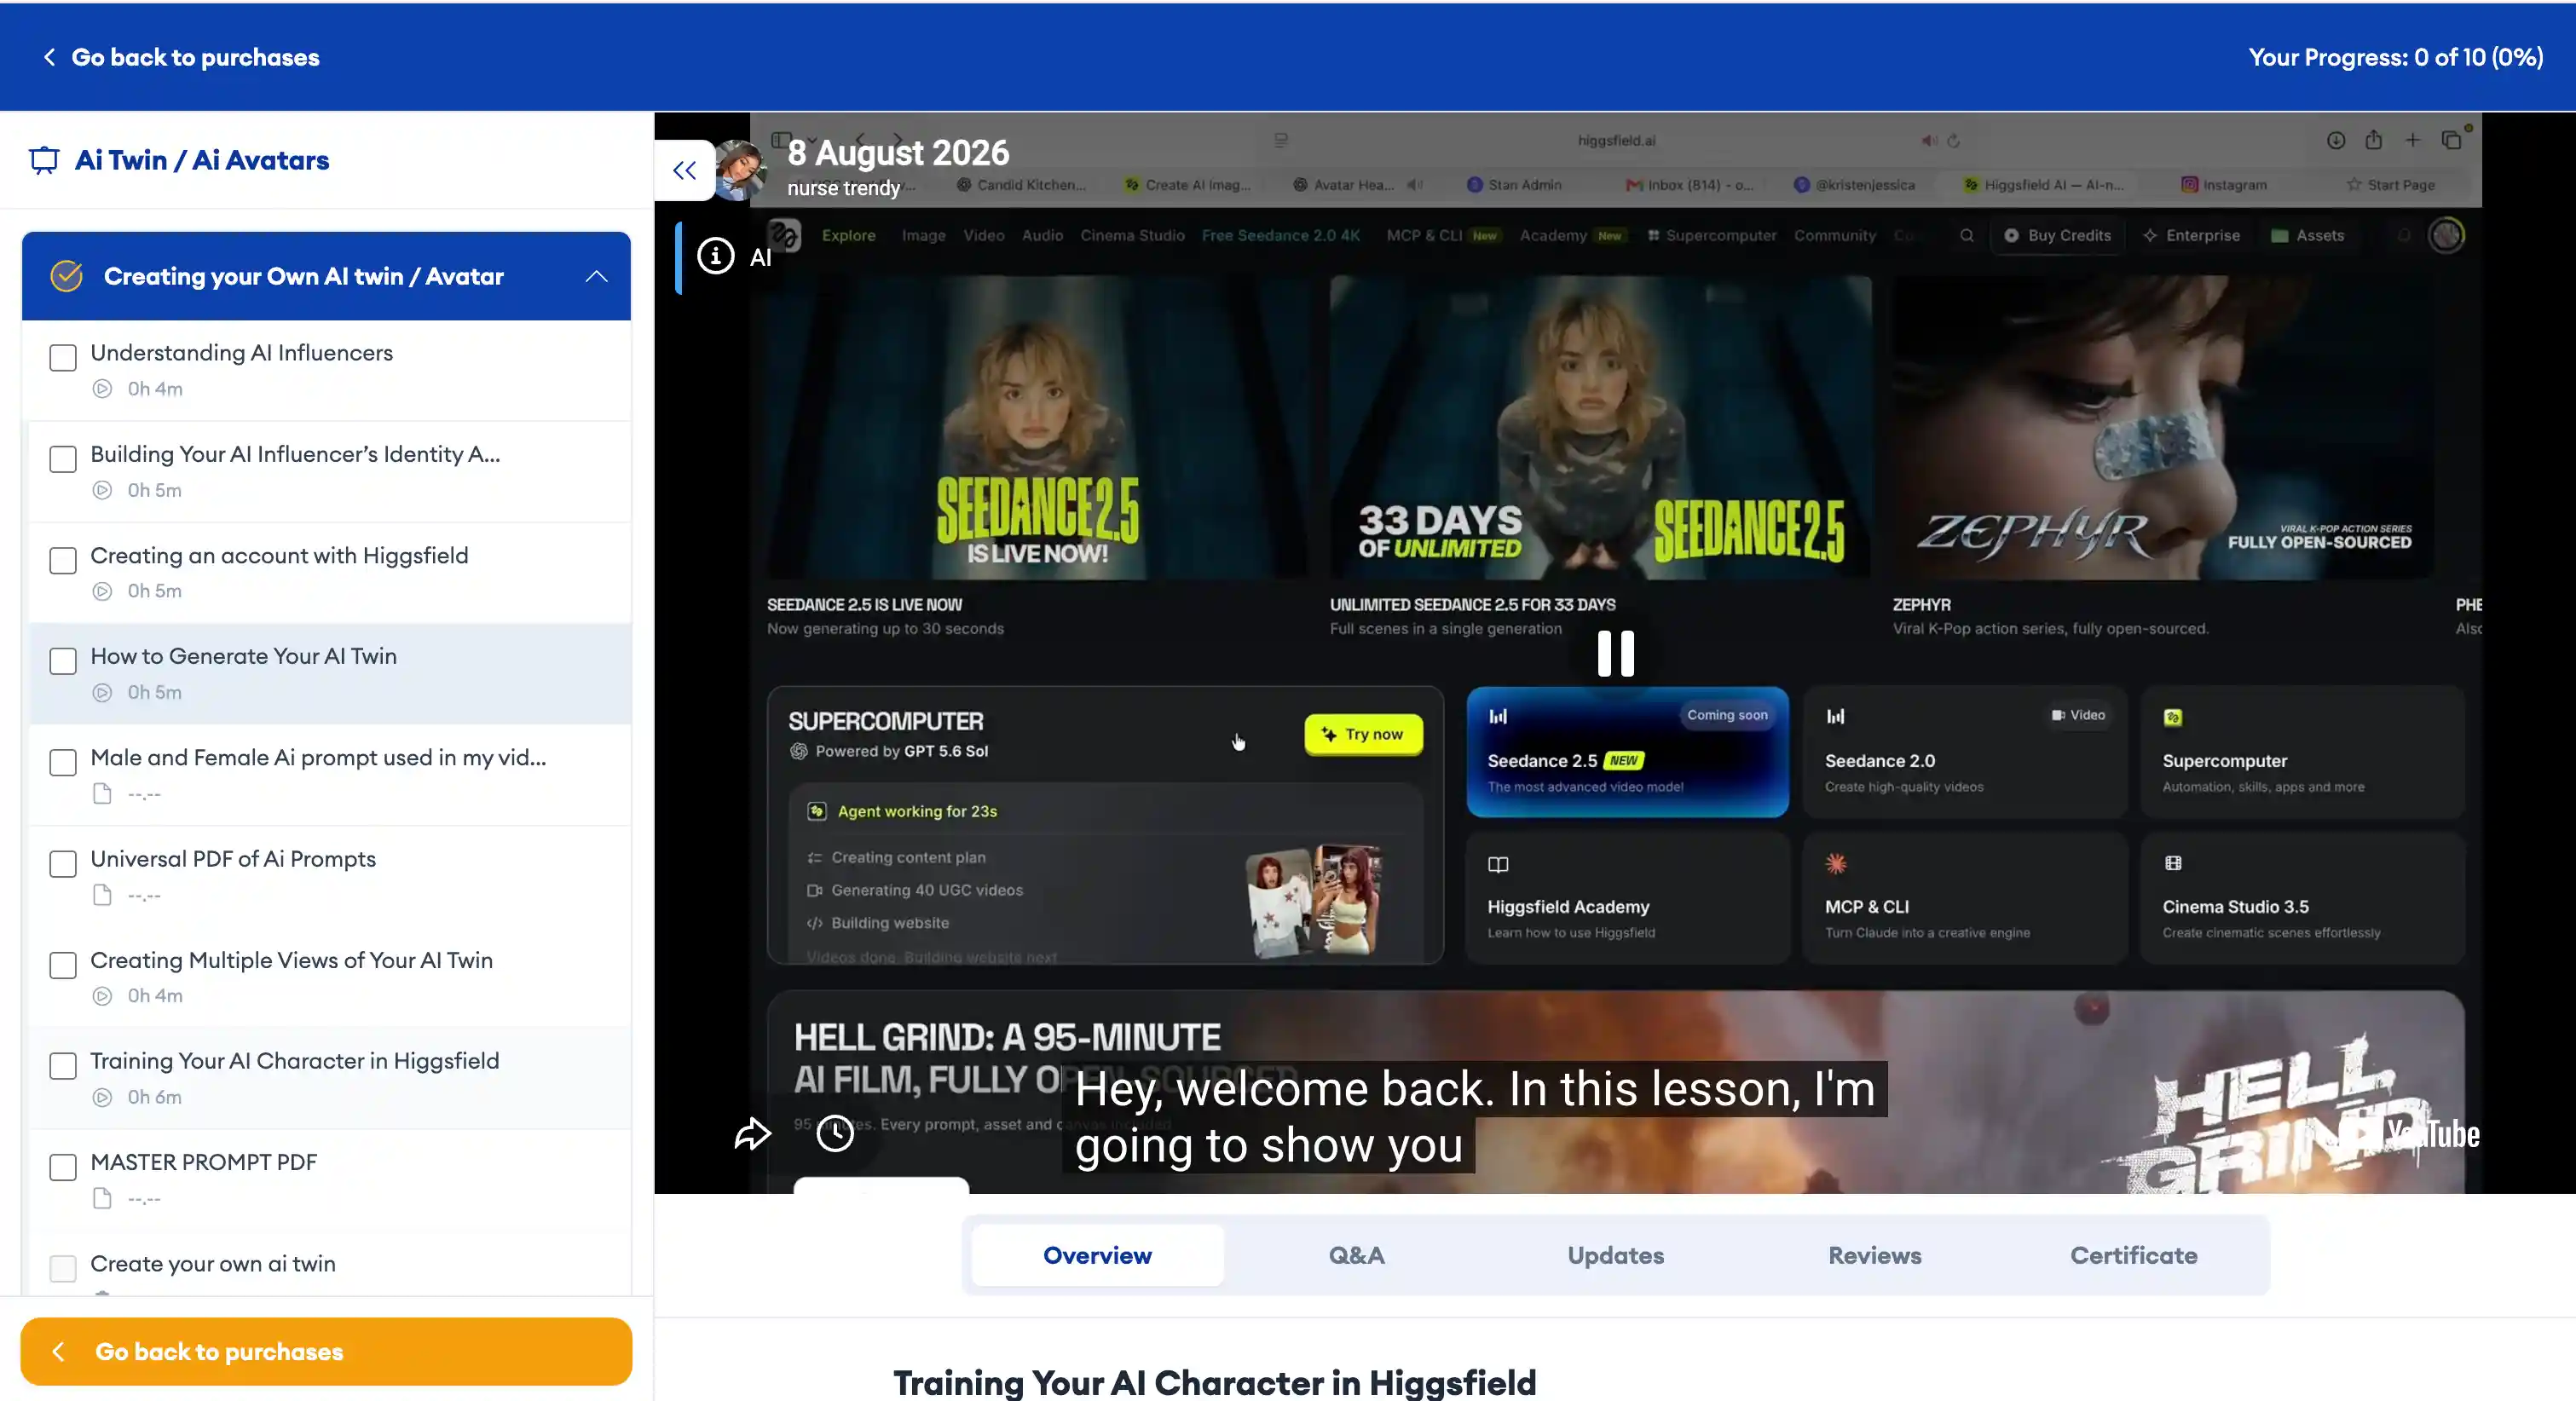Open lesson Create your own ai twin

coord(213,1264)
